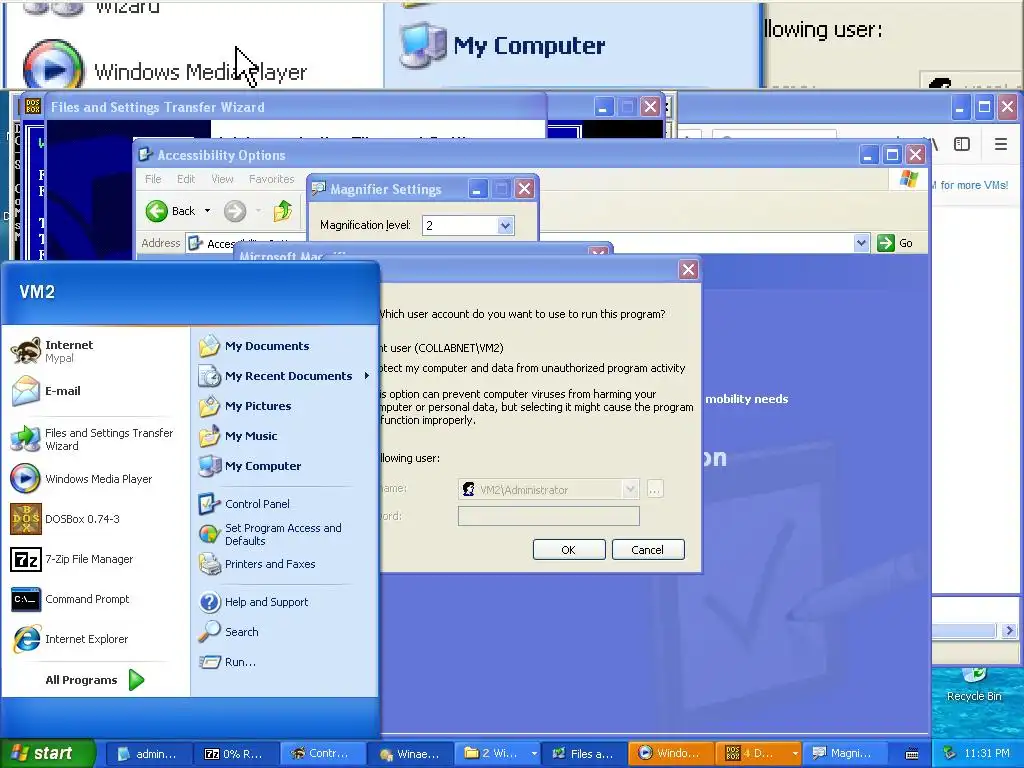
Task: Open the hamburger menu in browser window
Action: coord(1000,144)
